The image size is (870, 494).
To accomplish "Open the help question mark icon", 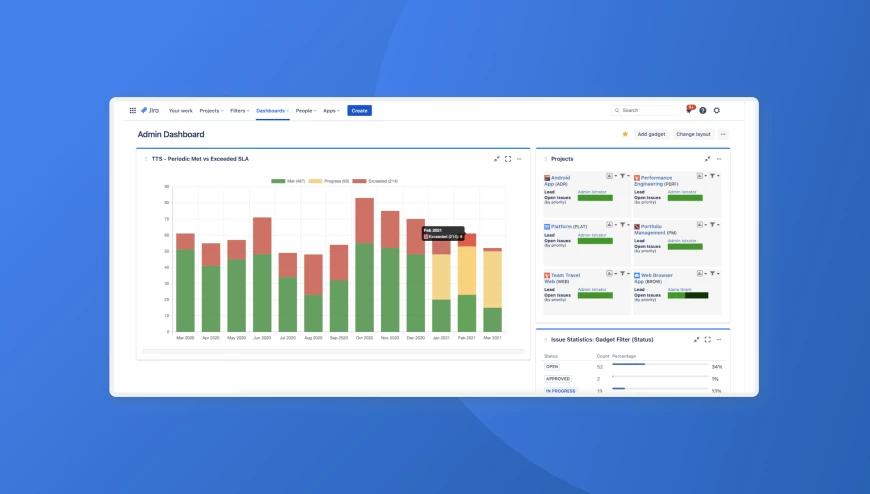I will [x=703, y=110].
